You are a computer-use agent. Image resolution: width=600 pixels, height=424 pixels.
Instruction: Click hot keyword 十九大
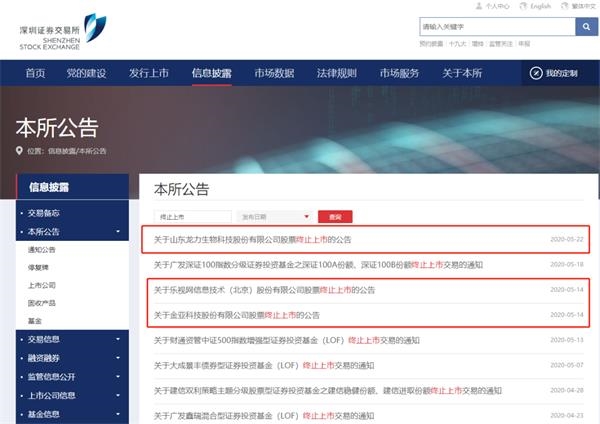[x=457, y=44]
